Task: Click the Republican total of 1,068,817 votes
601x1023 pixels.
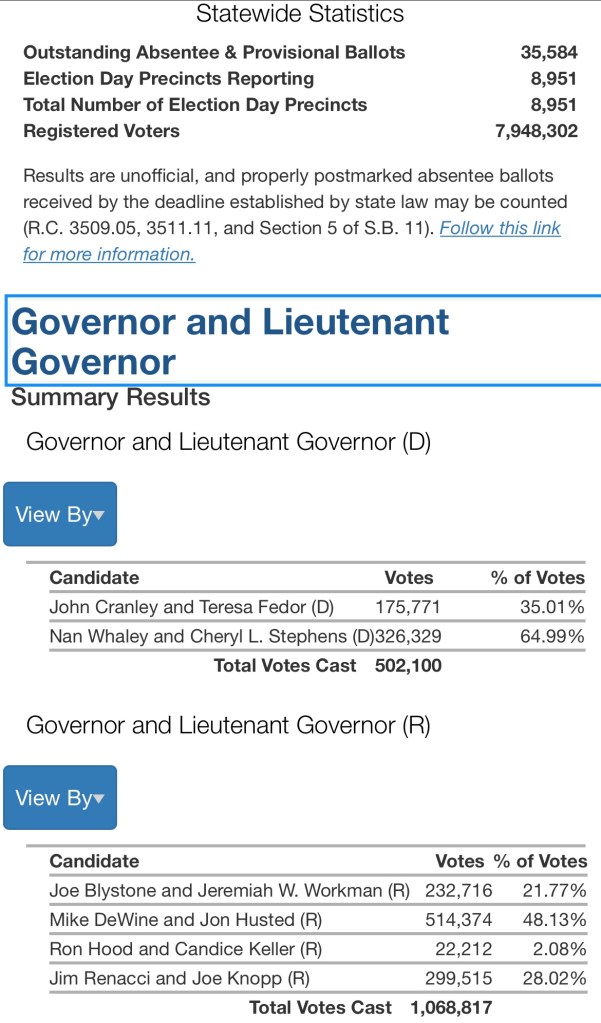Action: point(450,1007)
